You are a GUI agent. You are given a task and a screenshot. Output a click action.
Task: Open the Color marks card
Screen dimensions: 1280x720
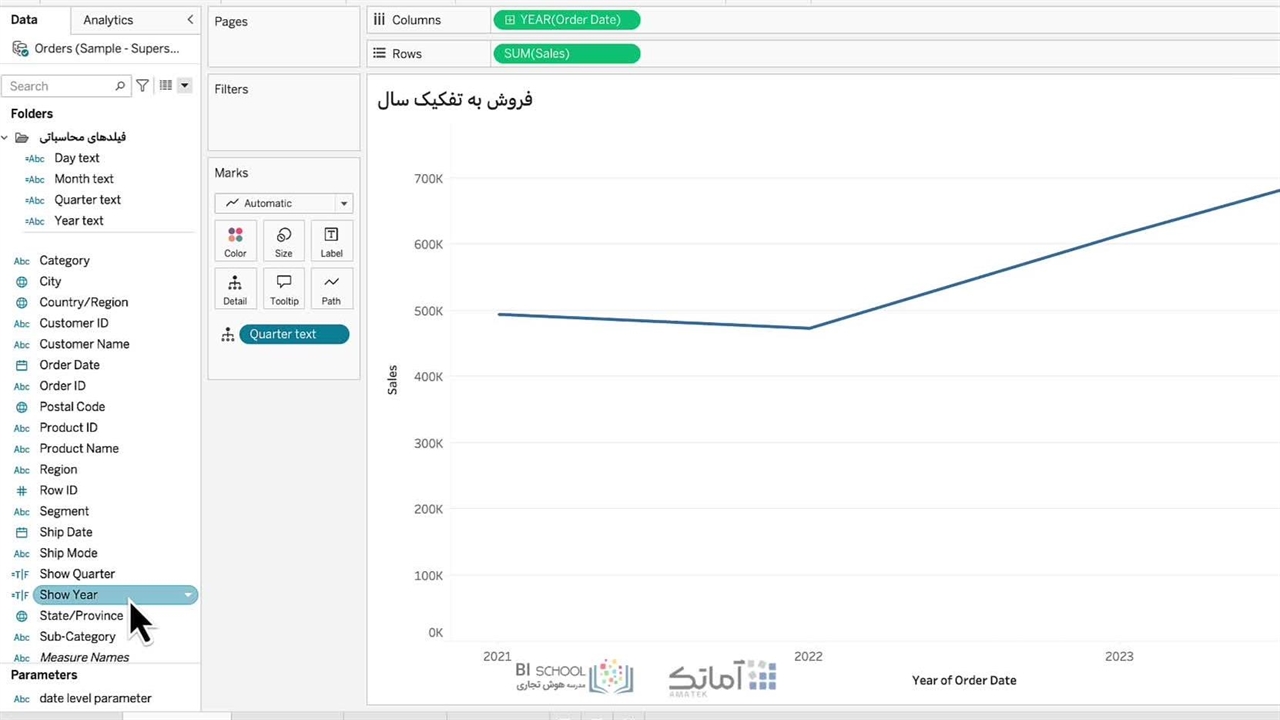pyautogui.click(x=235, y=241)
